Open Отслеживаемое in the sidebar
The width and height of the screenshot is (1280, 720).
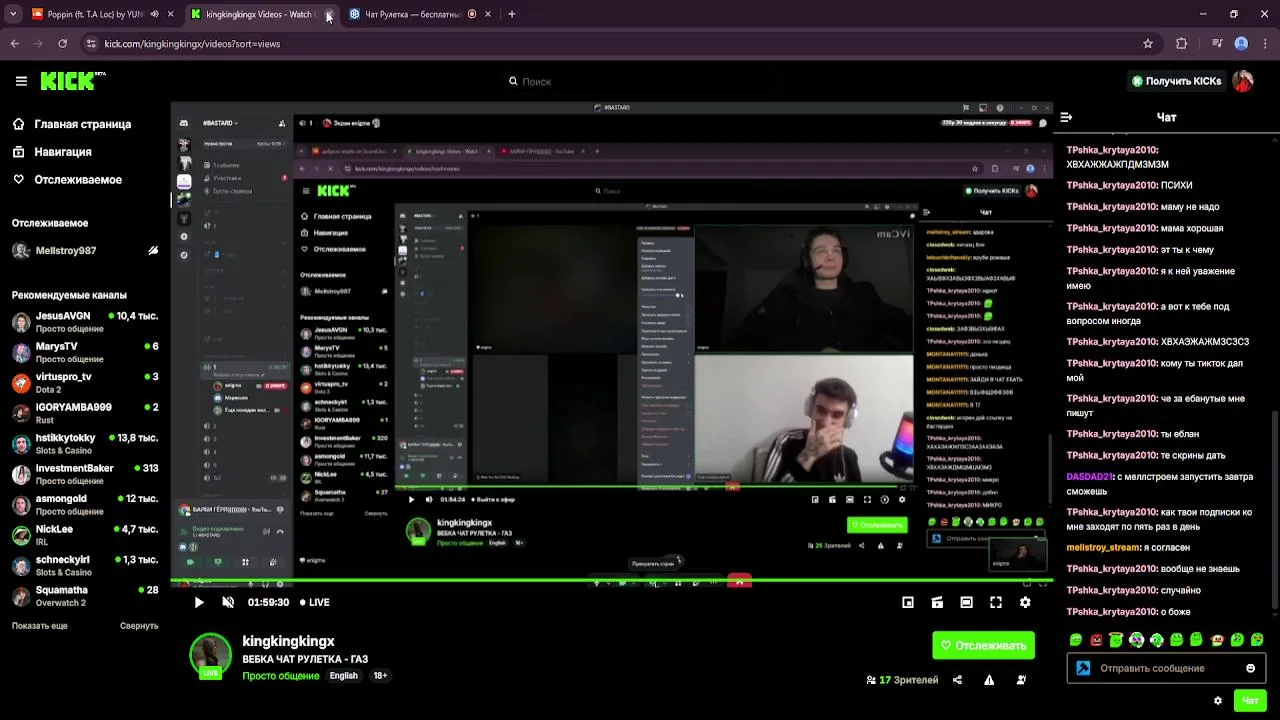(x=67, y=180)
